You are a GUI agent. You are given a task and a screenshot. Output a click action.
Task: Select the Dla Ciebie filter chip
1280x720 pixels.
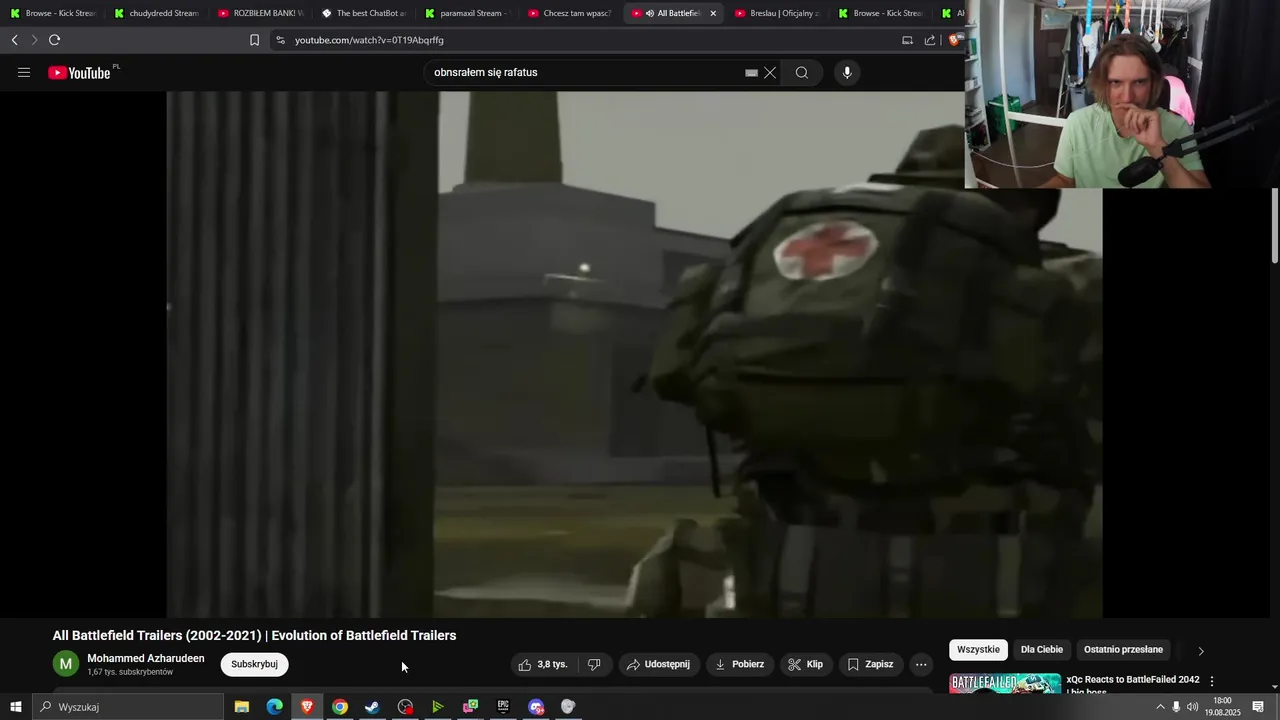(x=1042, y=650)
